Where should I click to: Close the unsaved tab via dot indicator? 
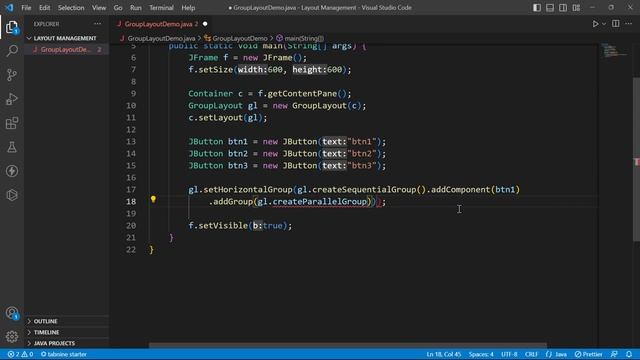coord(205,24)
